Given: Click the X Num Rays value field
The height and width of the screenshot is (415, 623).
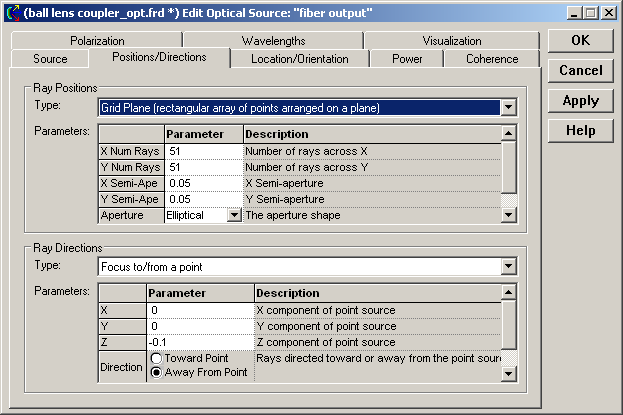Looking at the screenshot, I should point(203,151).
